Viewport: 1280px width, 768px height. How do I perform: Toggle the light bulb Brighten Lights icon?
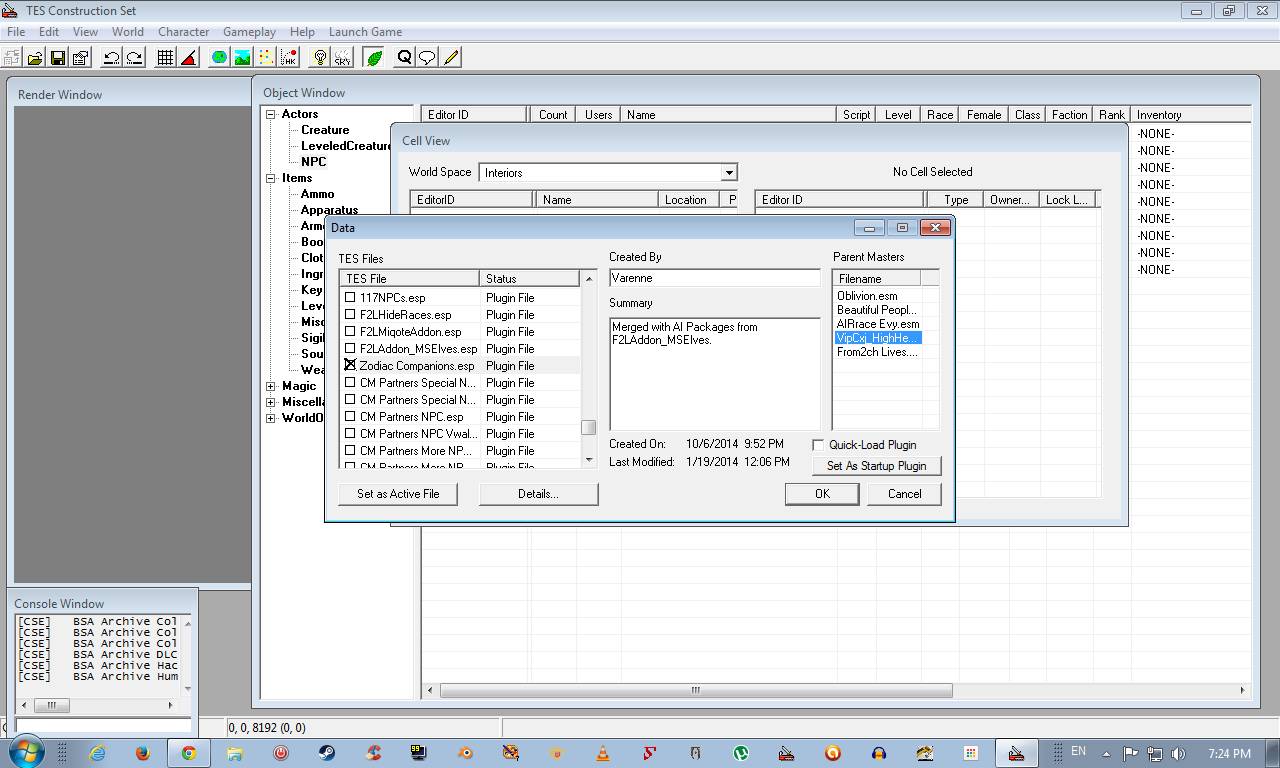[x=320, y=58]
